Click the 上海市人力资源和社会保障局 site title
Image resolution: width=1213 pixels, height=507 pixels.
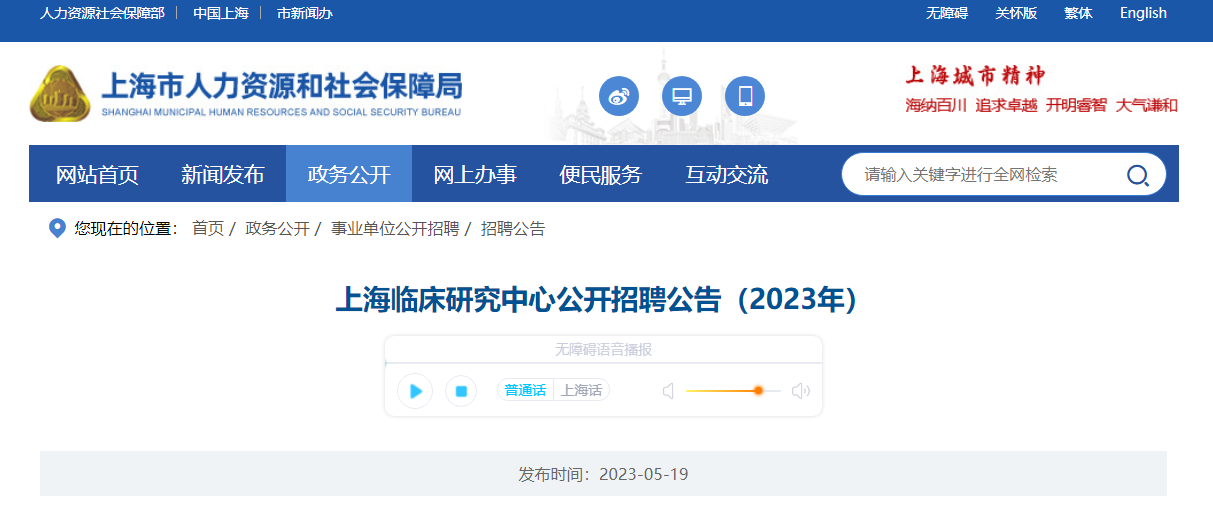[x=282, y=94]
